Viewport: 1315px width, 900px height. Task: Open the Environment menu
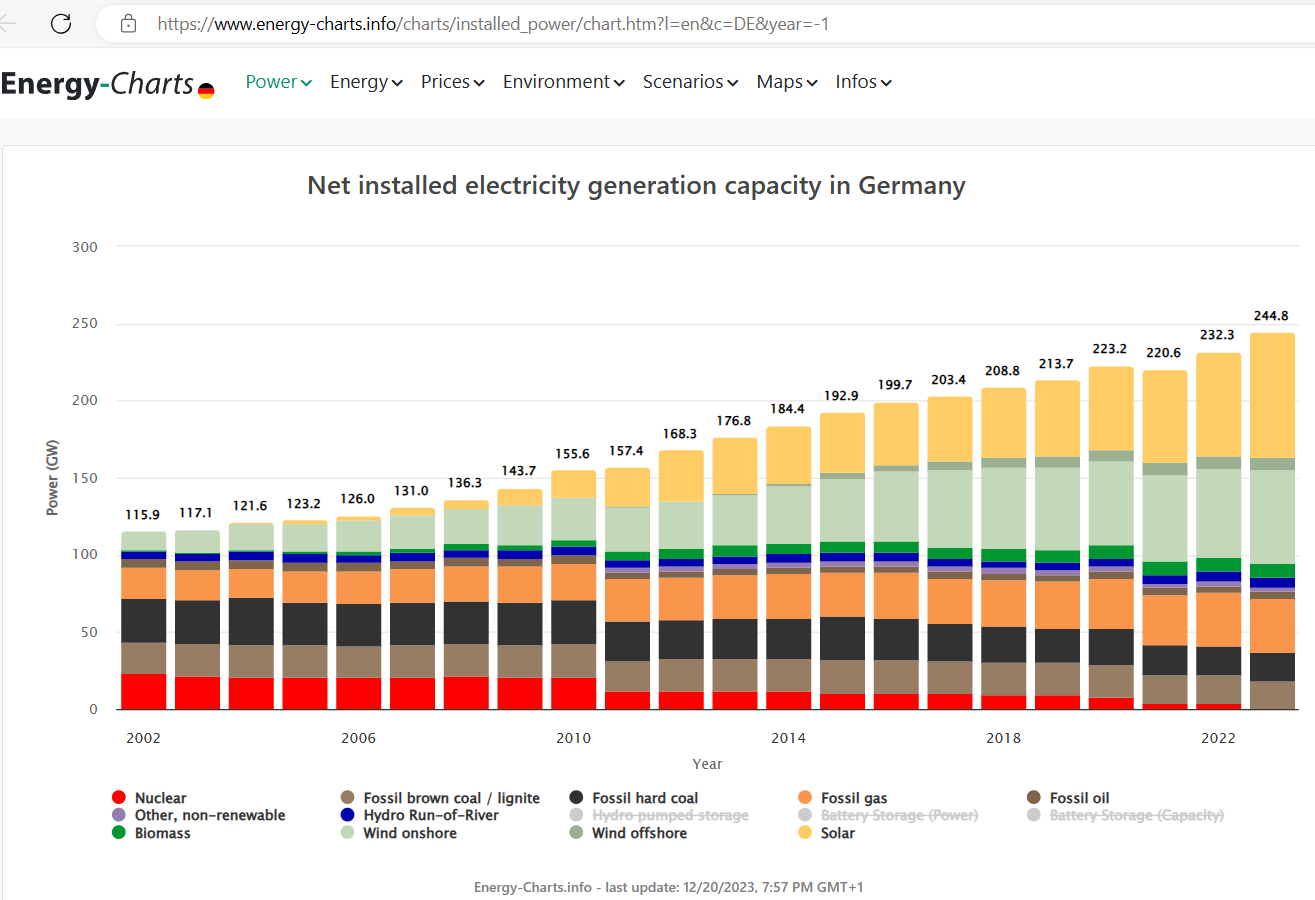(x=564, y=82)
